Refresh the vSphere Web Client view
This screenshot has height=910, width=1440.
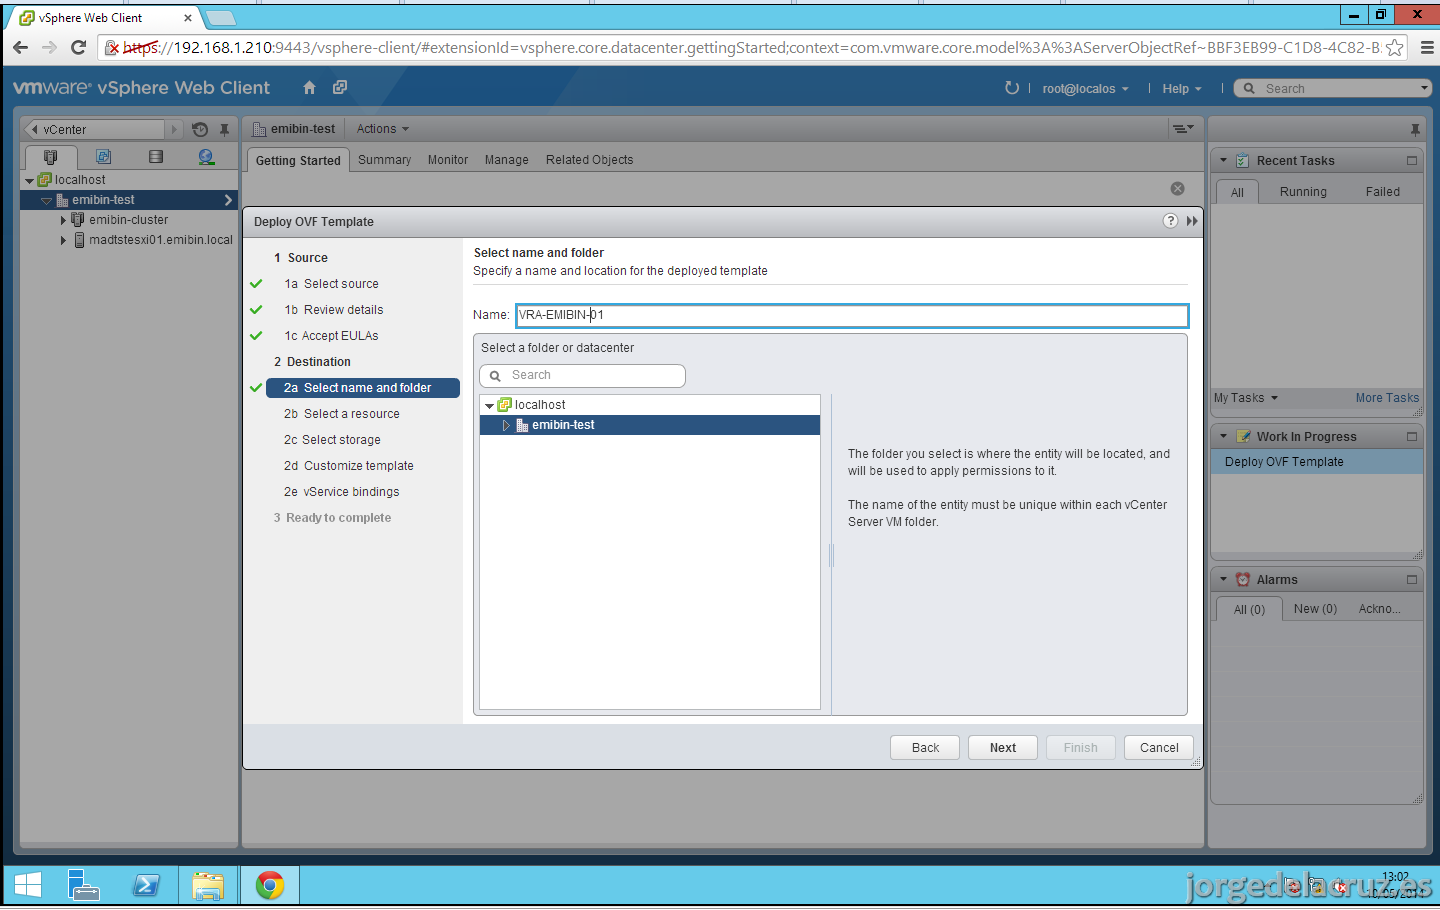coord(1012,88)
